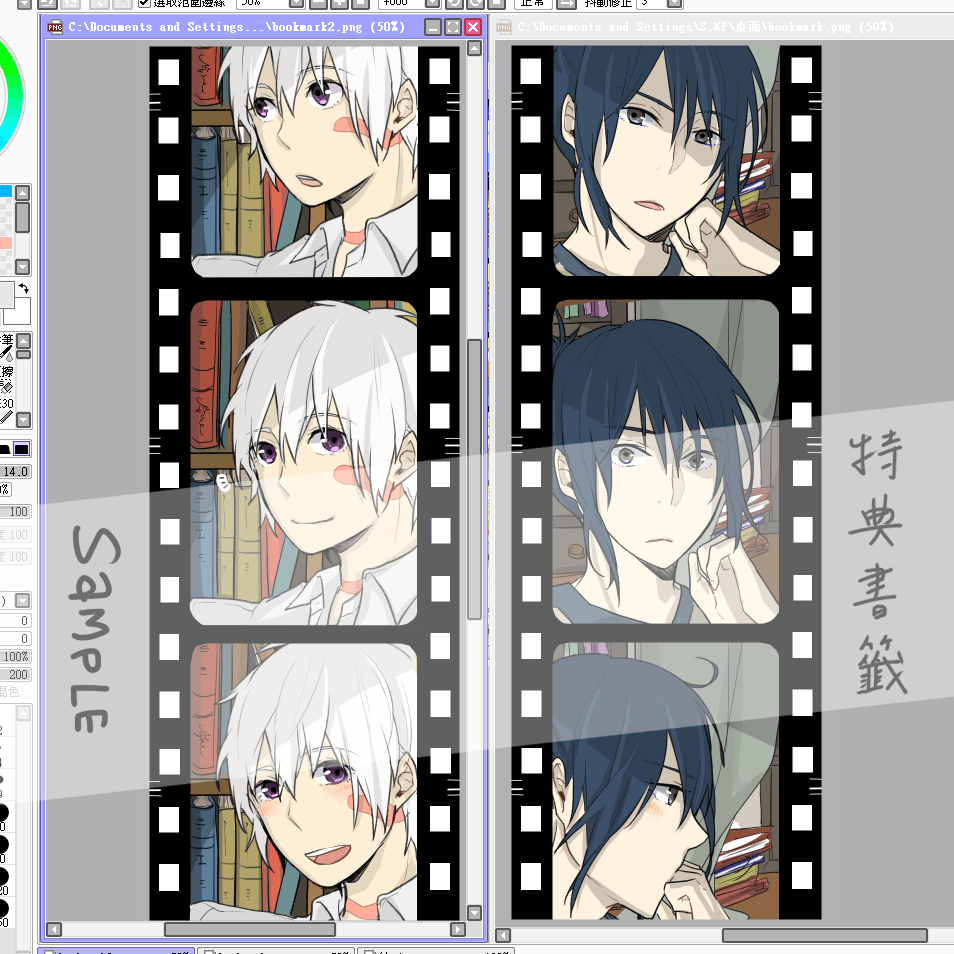Click the slider showing 200 in the brush settings
This screenshot has width=954, height=954.
coord(15,674)
